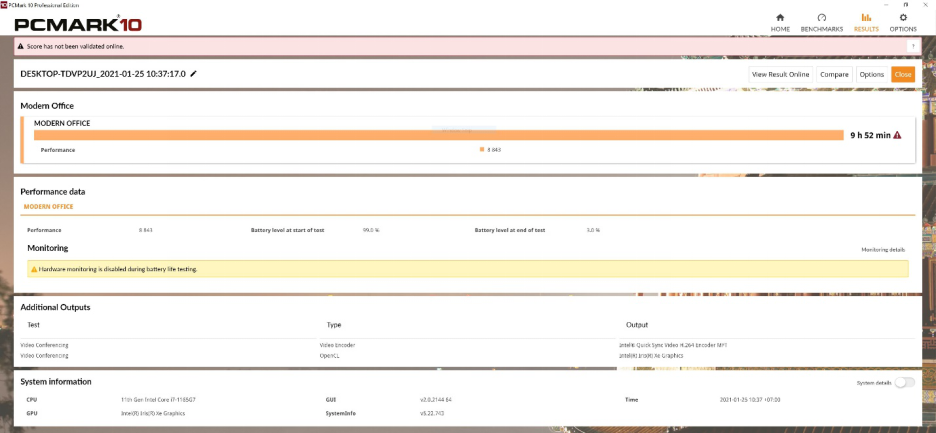Click result title DESKTOP-TDVP2UJ_2021-01-25
The height and width of the screenshot is (433, 936).
[103, 74]
